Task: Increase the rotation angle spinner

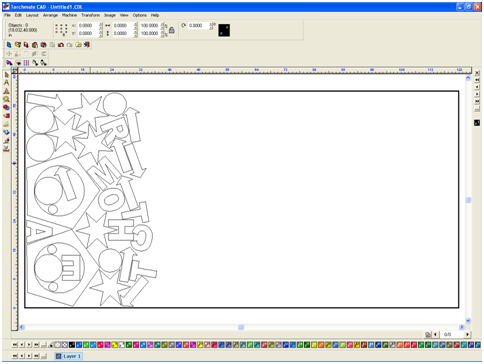Action: (211, 24)
